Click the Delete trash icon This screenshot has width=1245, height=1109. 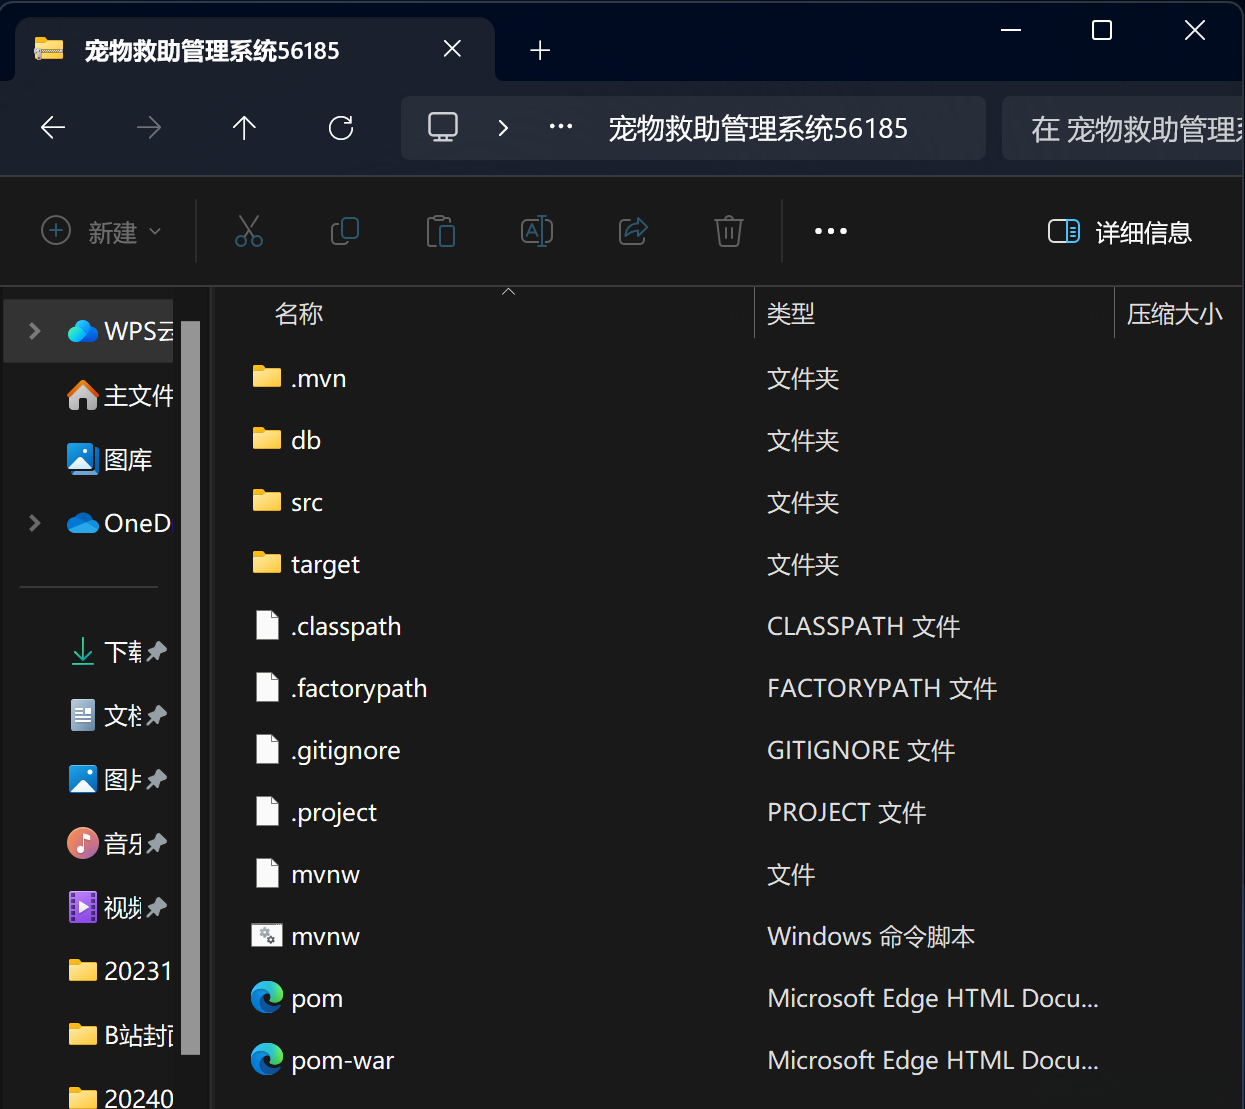pyautogui.click(x=729, y=231)
